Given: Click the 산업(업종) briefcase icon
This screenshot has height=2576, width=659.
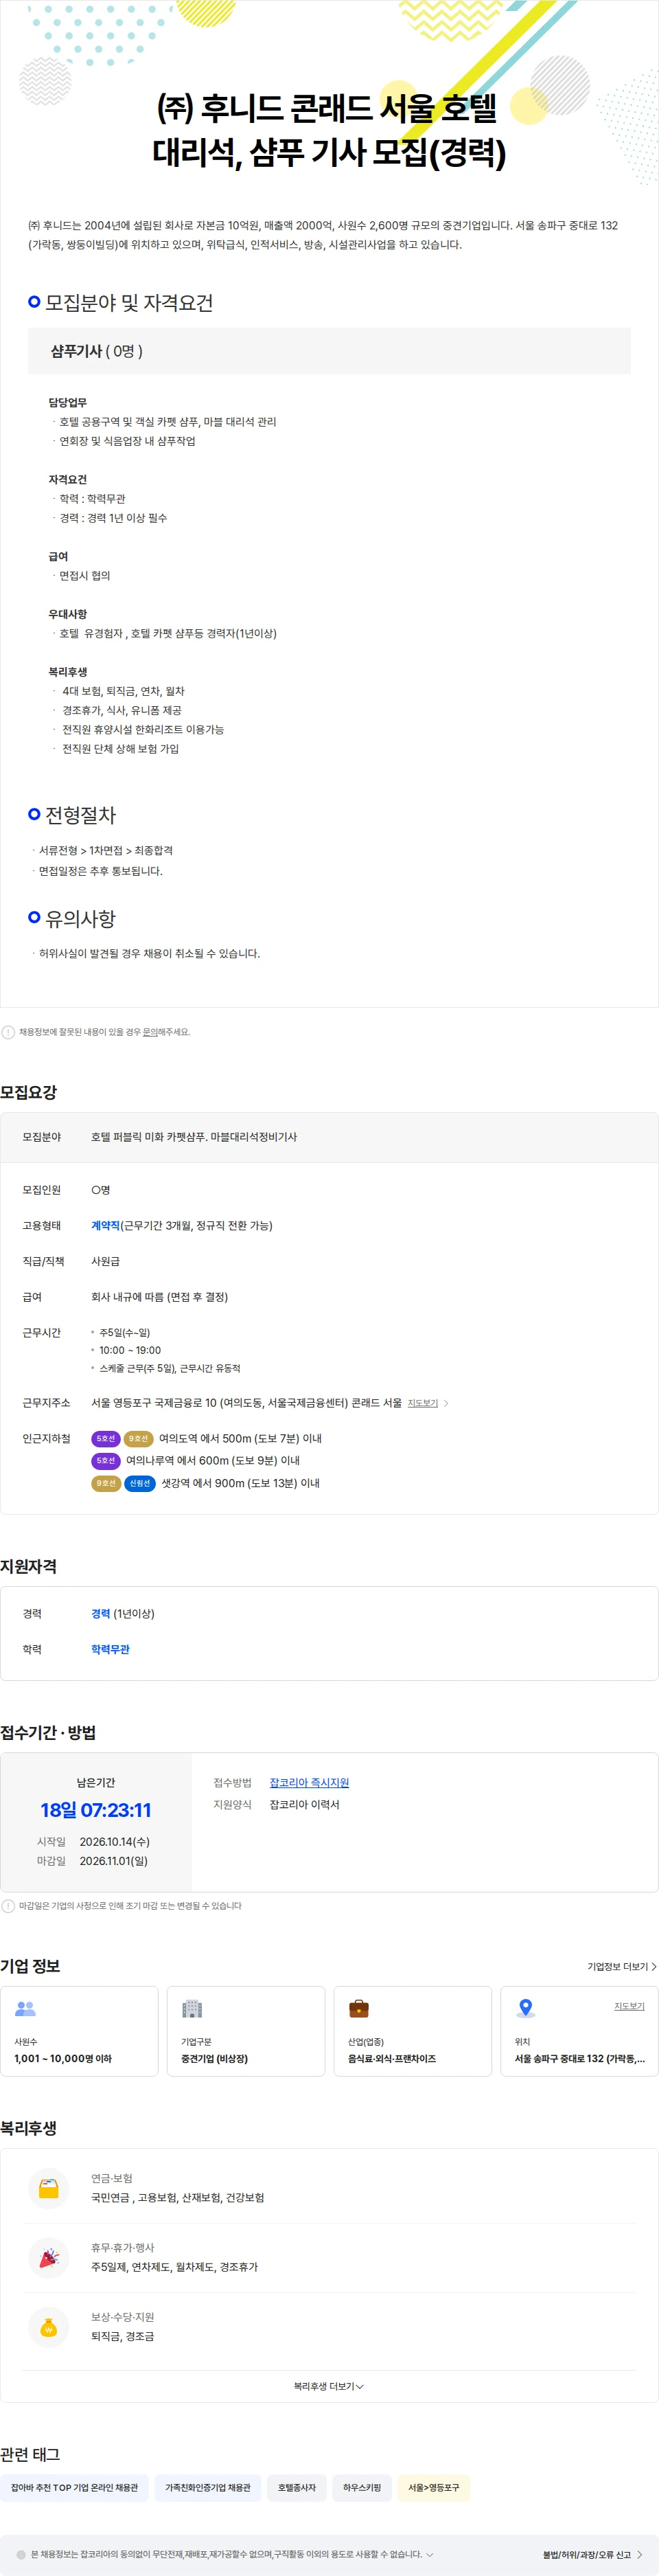Looking at the screenshot, I should [x=359, y=2008].
